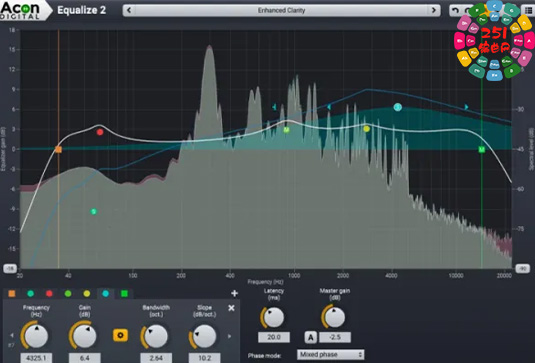Click the undo arrow icon
The width and height of the screenshot is (535, 363).
point(455,10)
